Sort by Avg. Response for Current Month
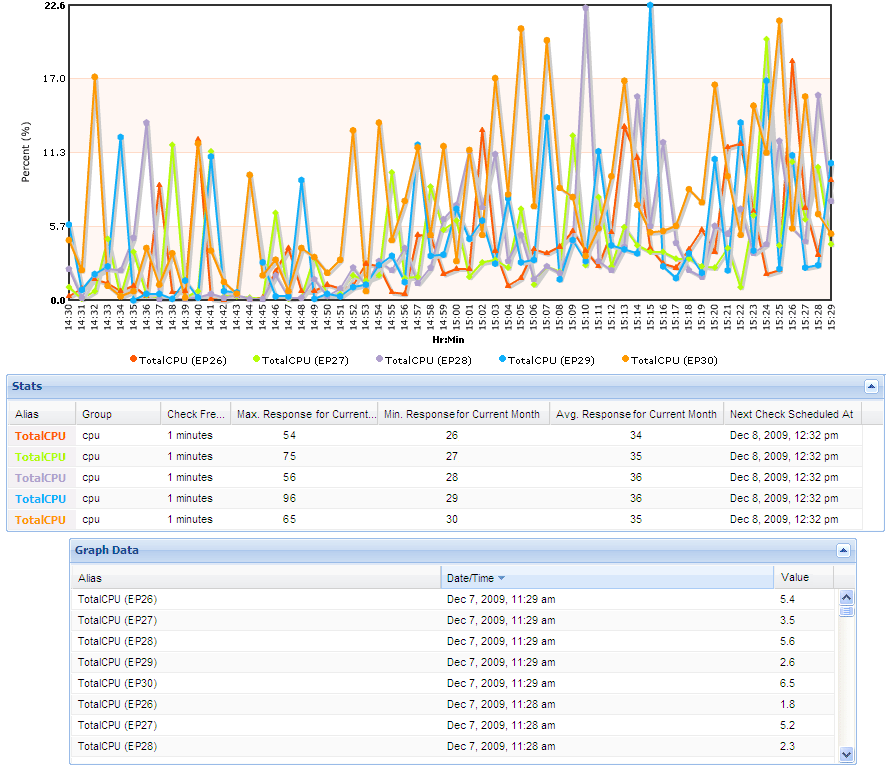The width and height of the screenshot is (891, 769). coord(636,414)
